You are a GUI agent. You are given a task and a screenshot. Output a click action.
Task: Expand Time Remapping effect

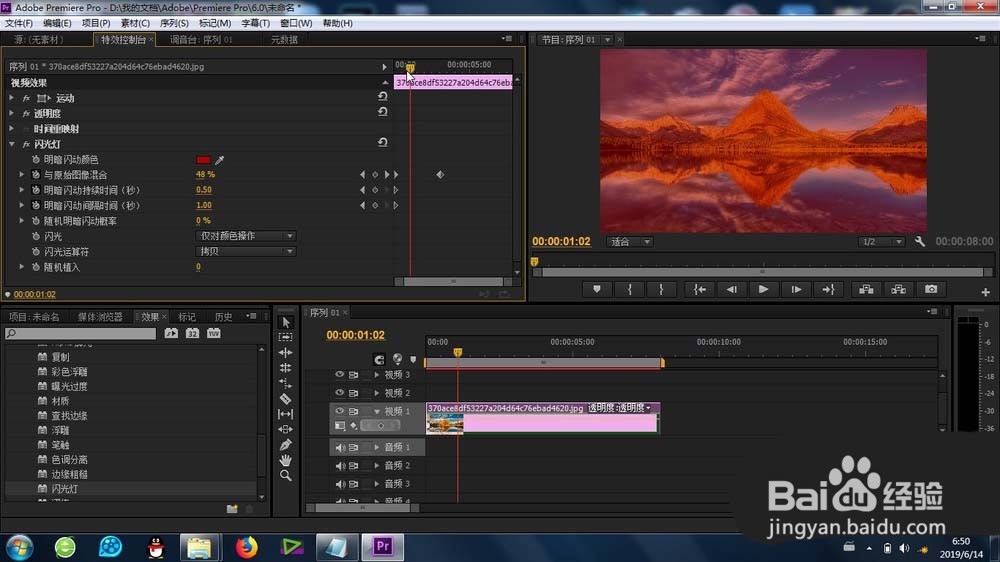[x=11, y=128]
